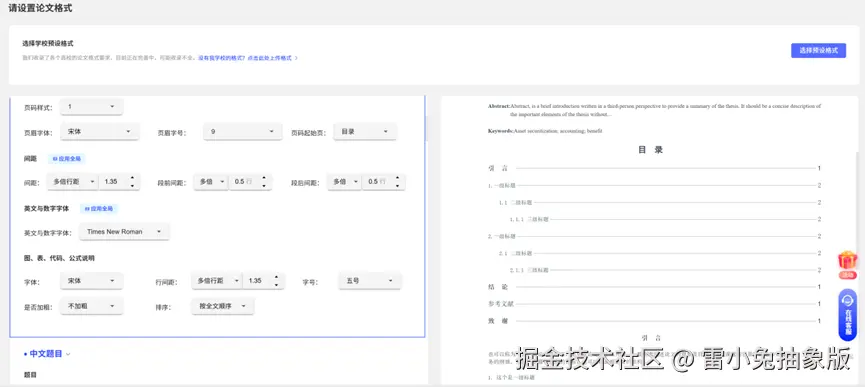
Task: Open the 排序 dropdown showing 按全文顺序
Action: (222, 306)
